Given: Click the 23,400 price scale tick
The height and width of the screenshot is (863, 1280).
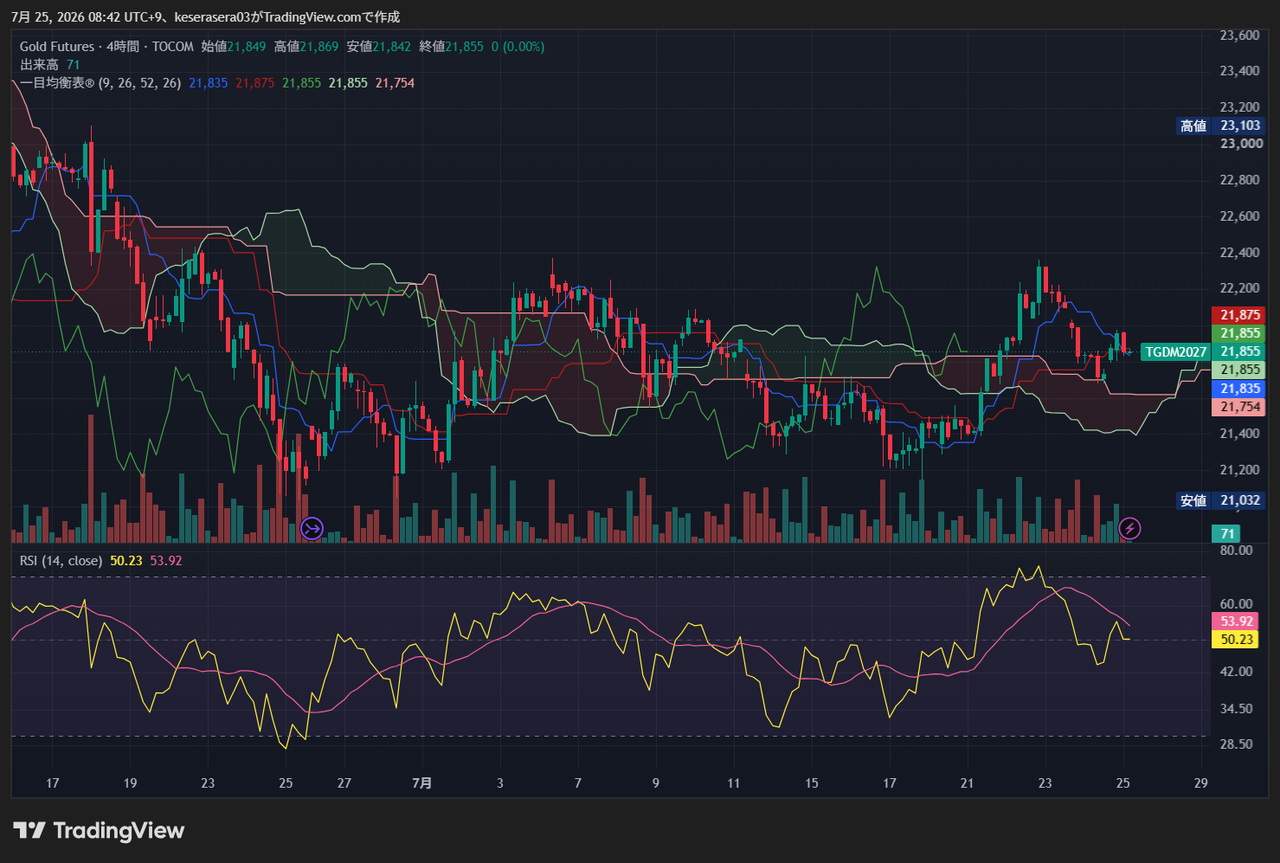Looking at the screenshot, I should click(1240, 71).
